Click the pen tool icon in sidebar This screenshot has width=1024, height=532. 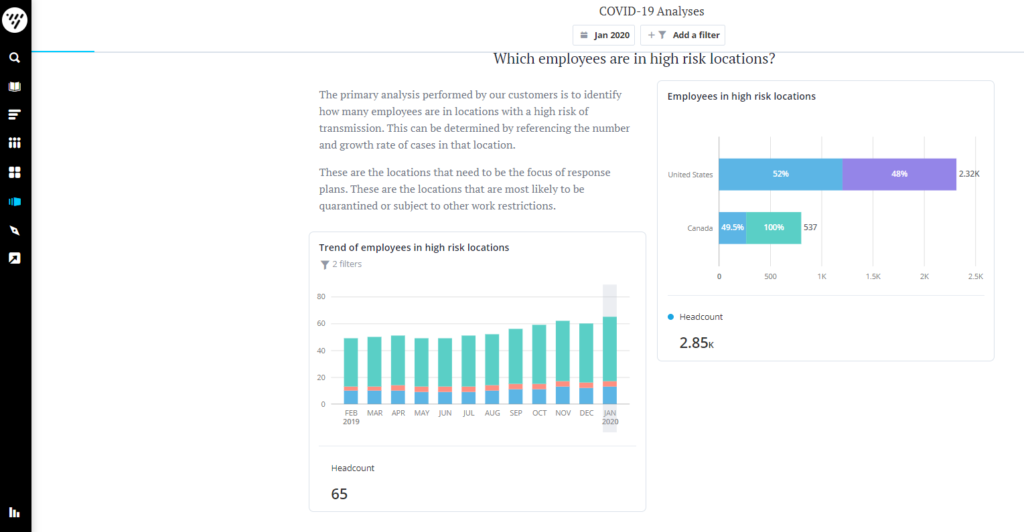(x=14, y=230)
